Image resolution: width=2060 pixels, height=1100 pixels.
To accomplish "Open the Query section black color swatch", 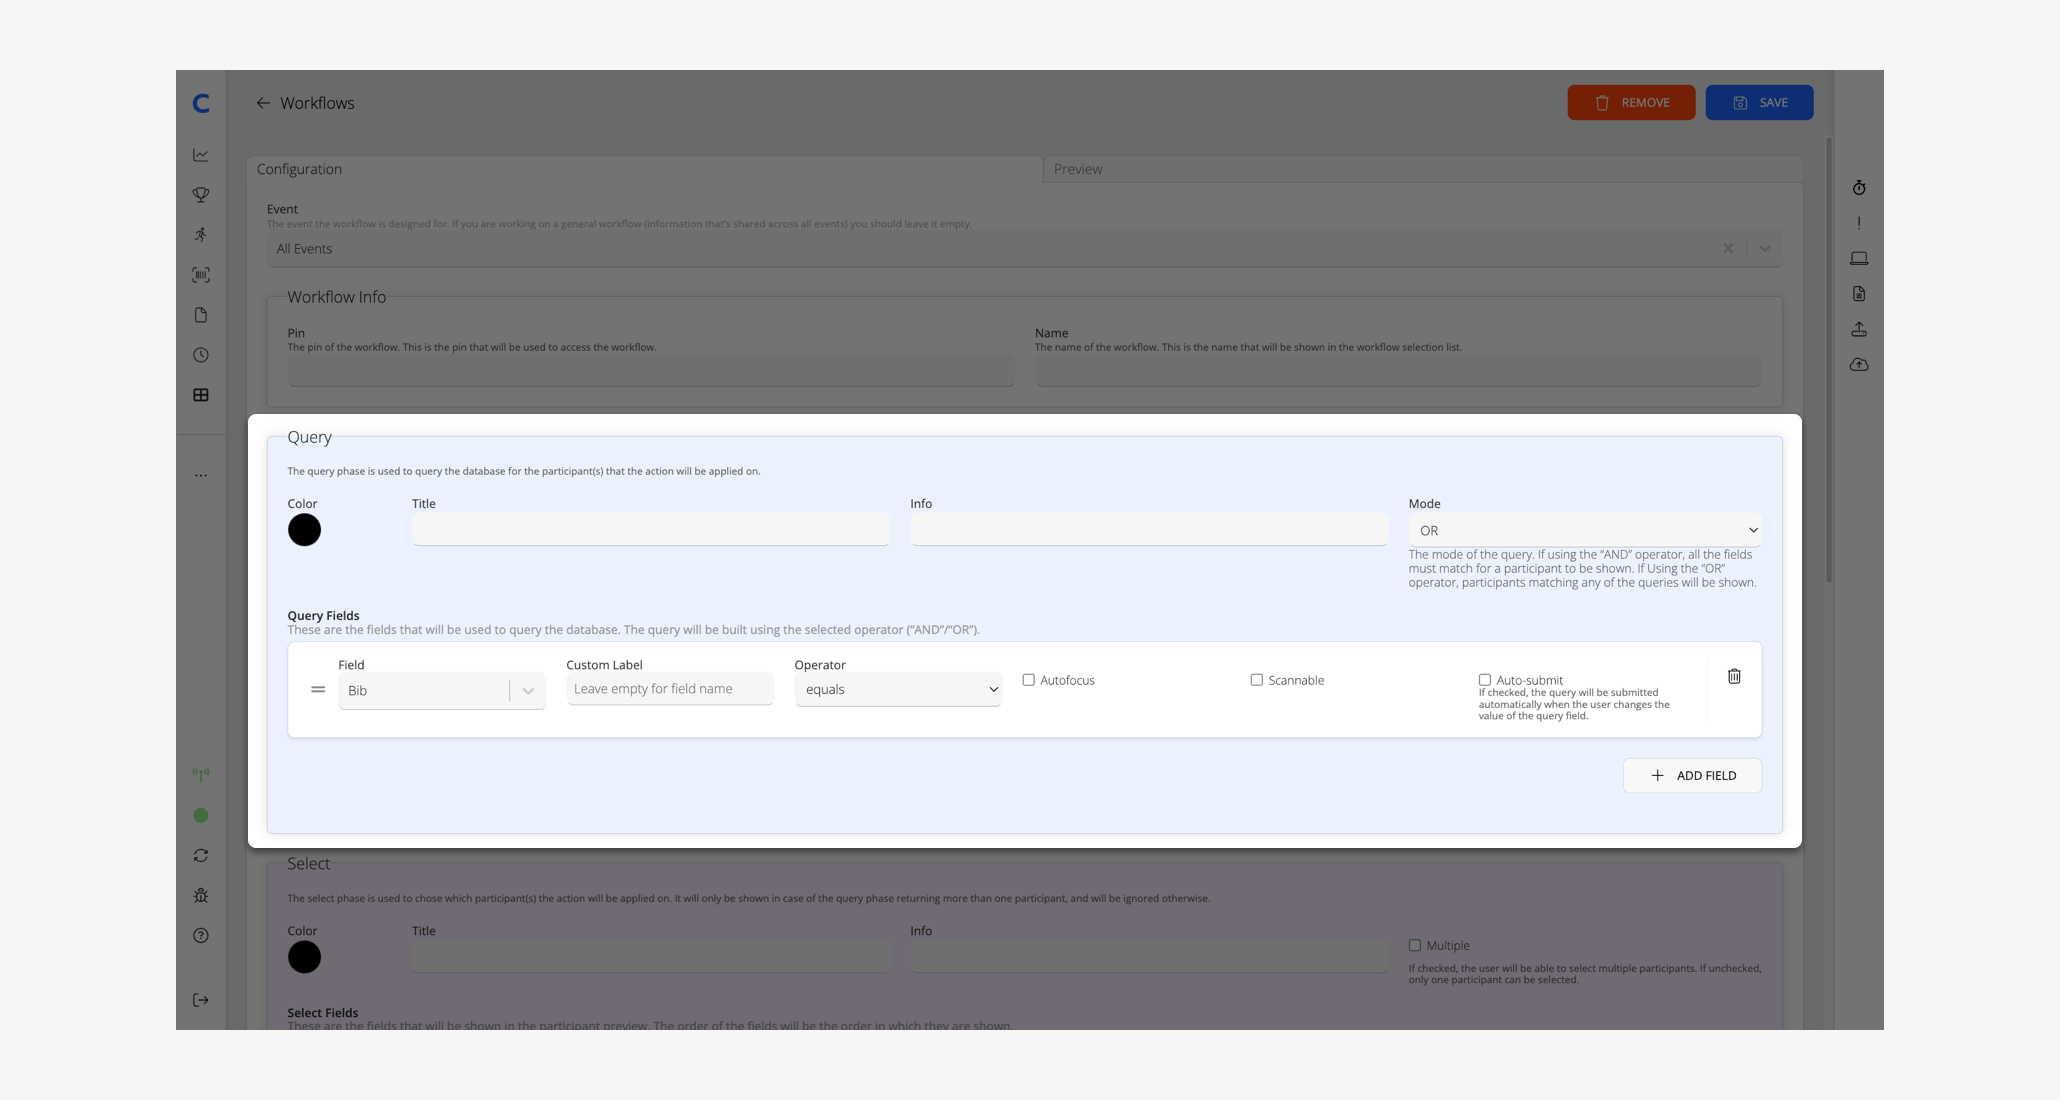I will [304, 530].
